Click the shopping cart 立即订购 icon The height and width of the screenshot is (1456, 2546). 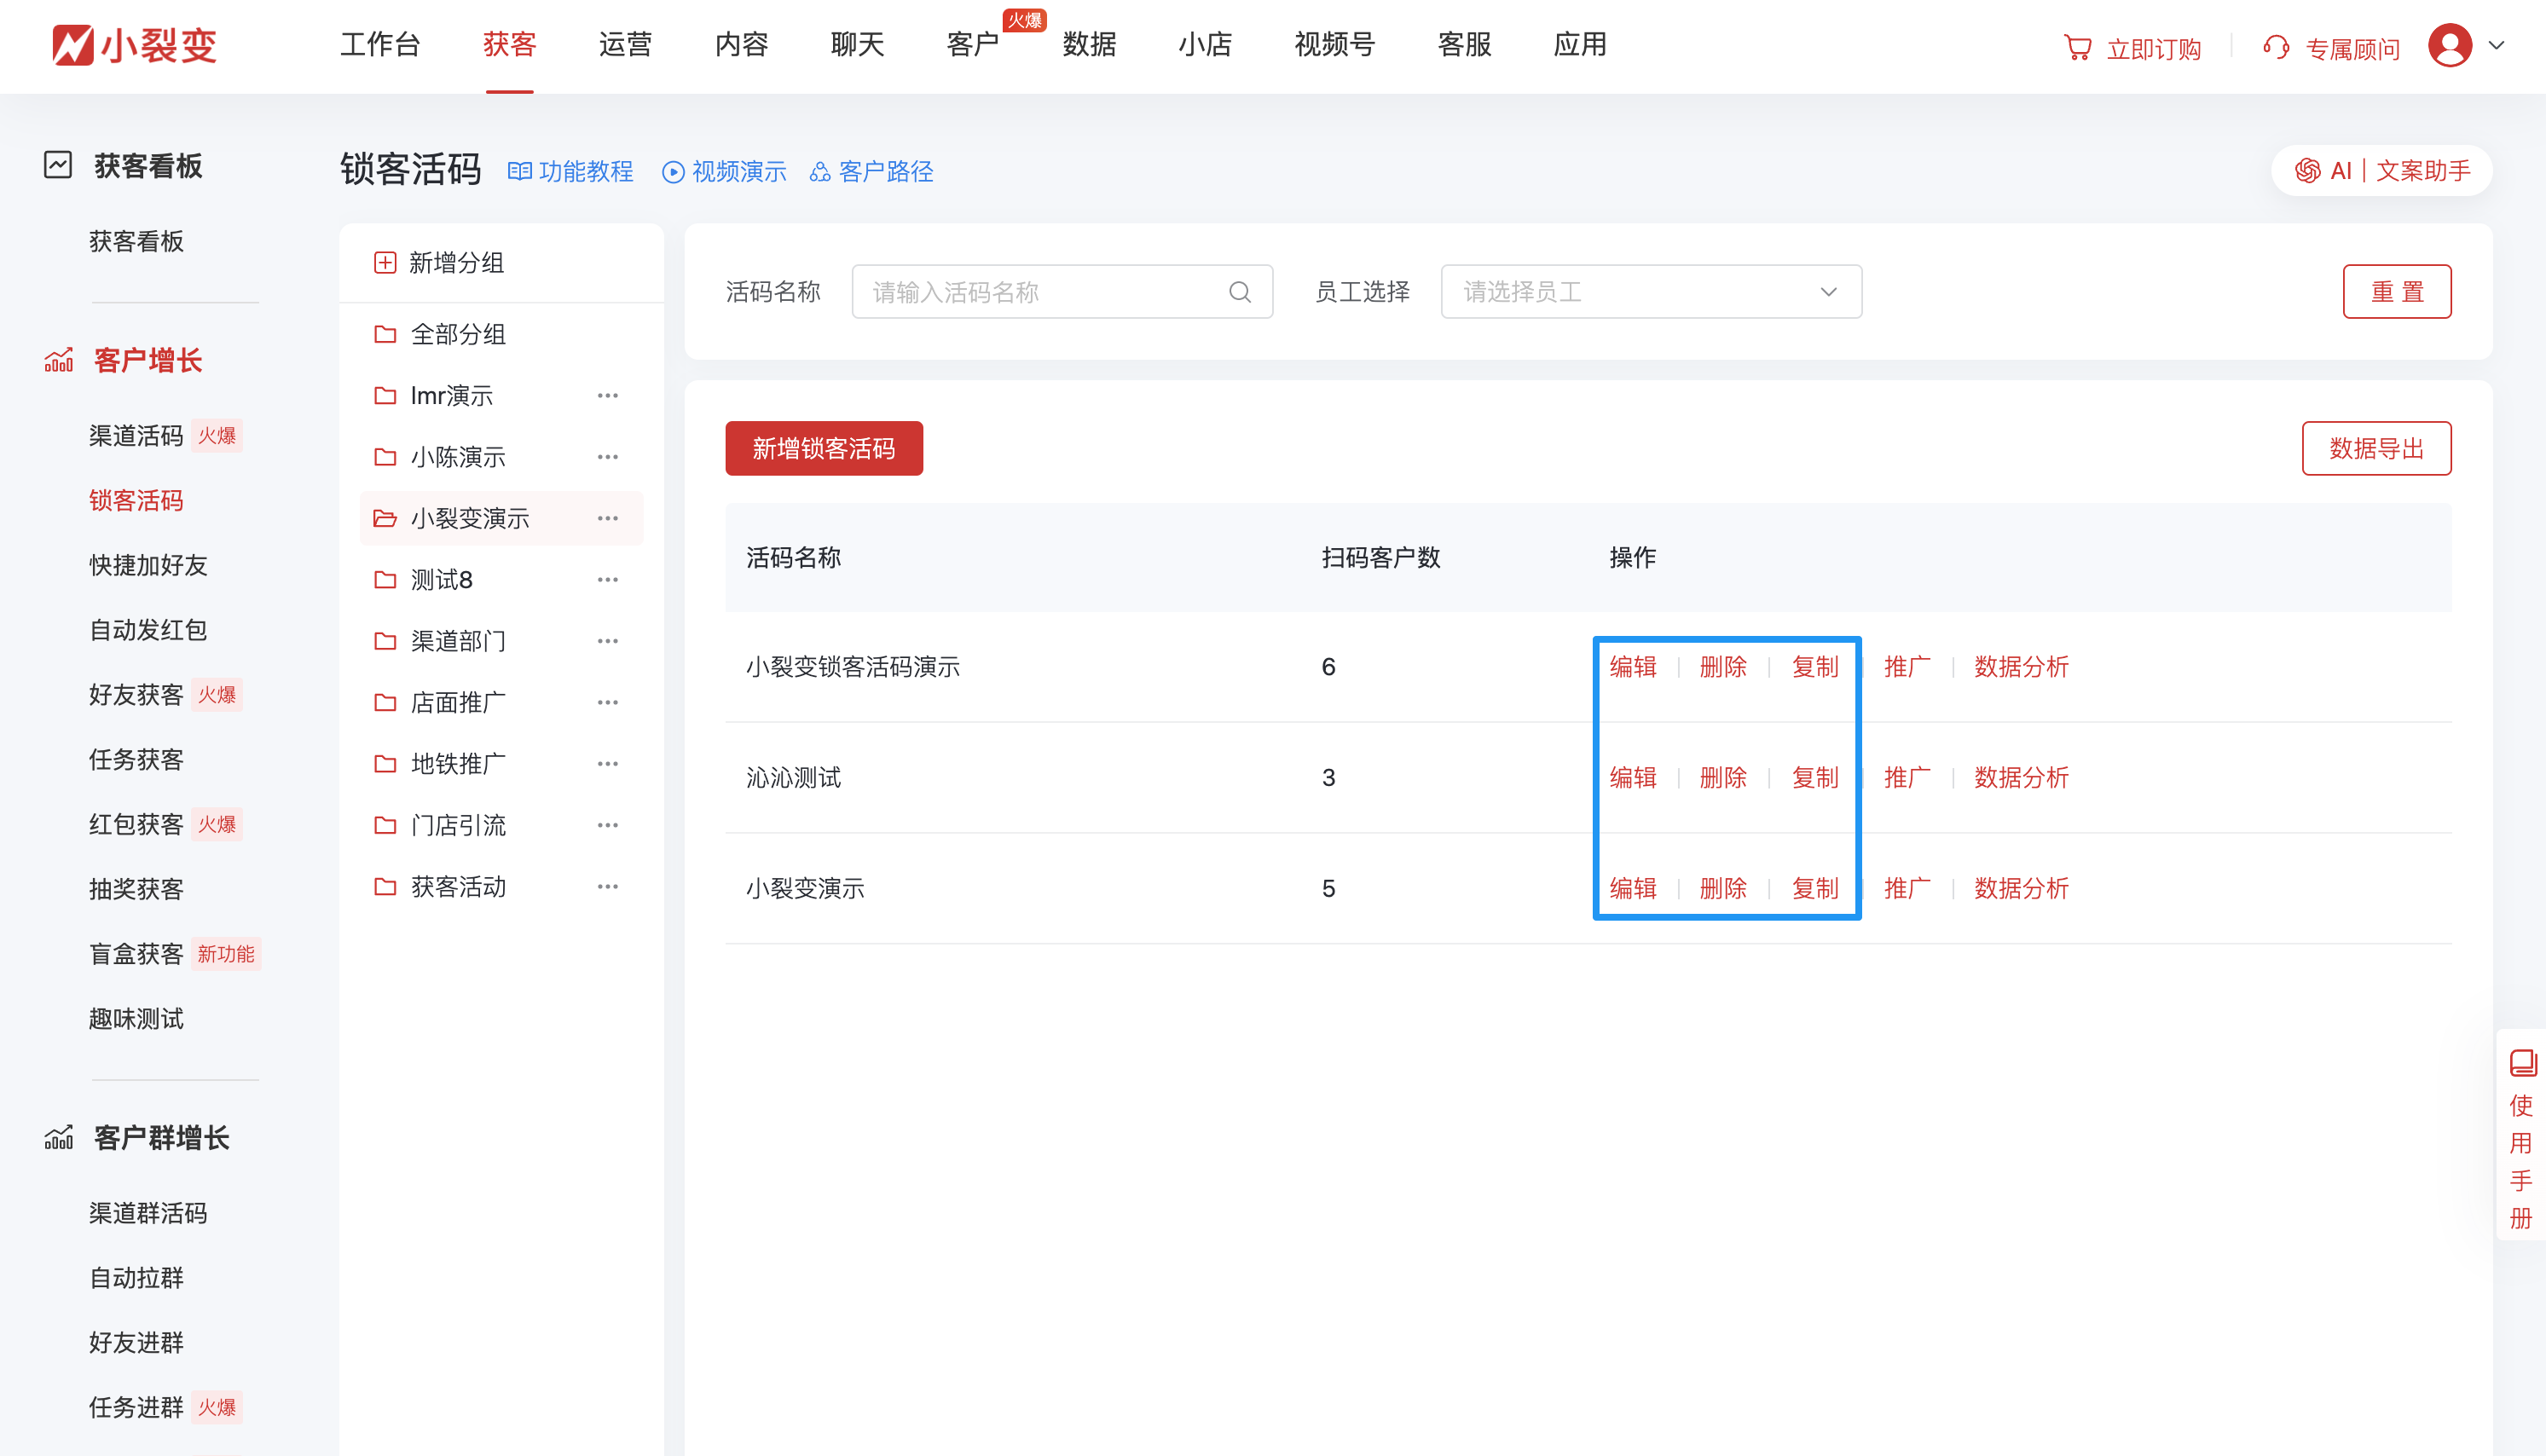point(2078,46)
